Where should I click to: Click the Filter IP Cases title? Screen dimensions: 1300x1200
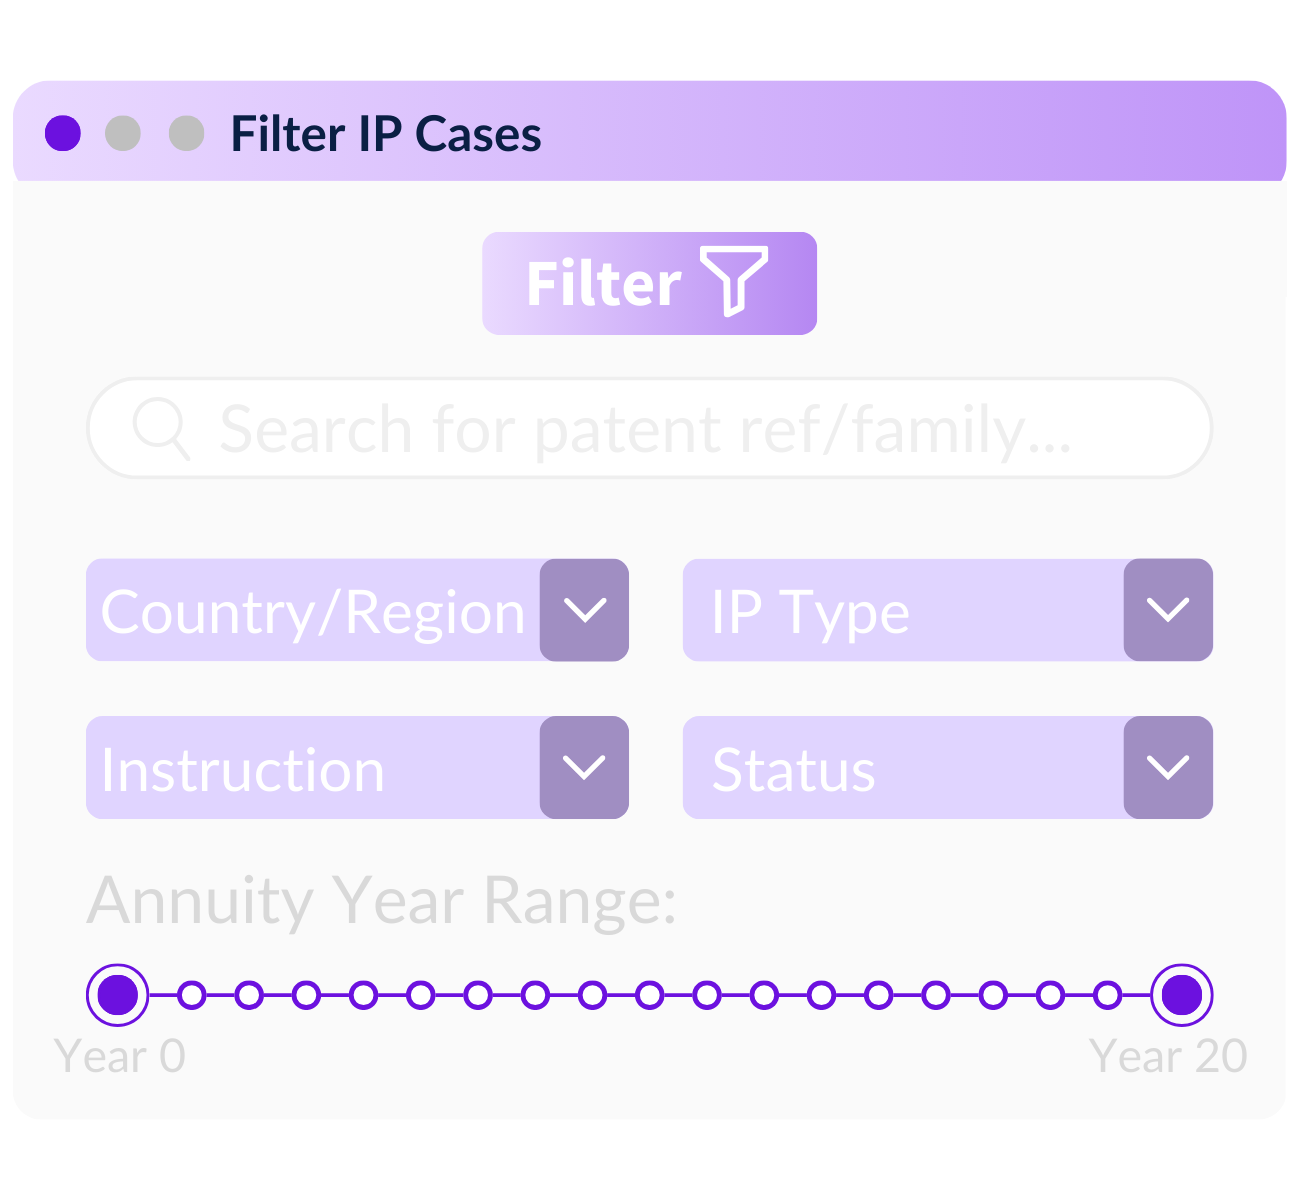point(387,133)
